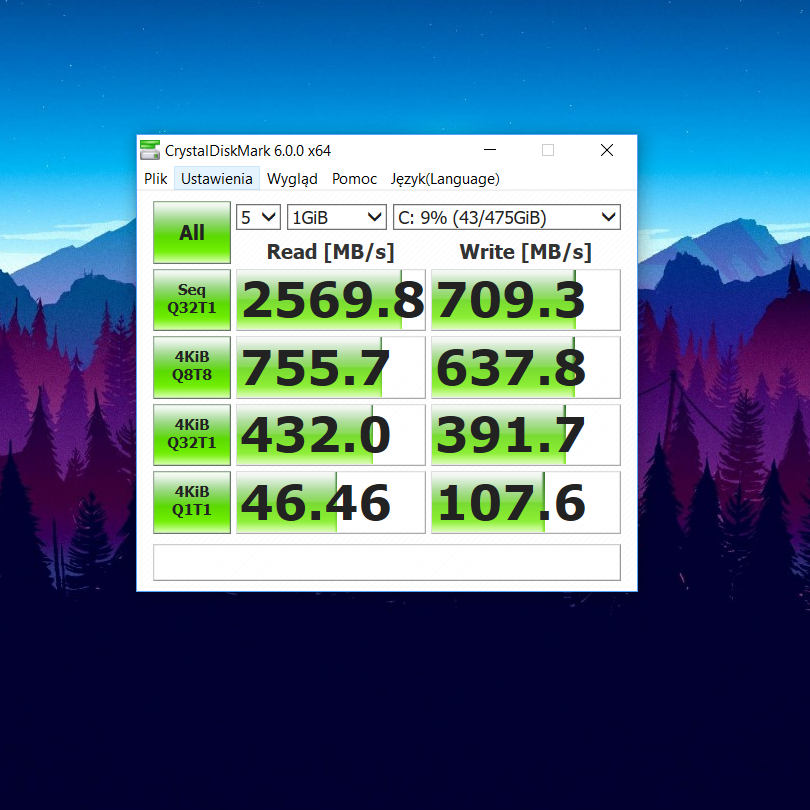The width and height of the screenshot is (810, 810).
Task: Start the Seq Q32T1 test
Action: tap(192, 300)
